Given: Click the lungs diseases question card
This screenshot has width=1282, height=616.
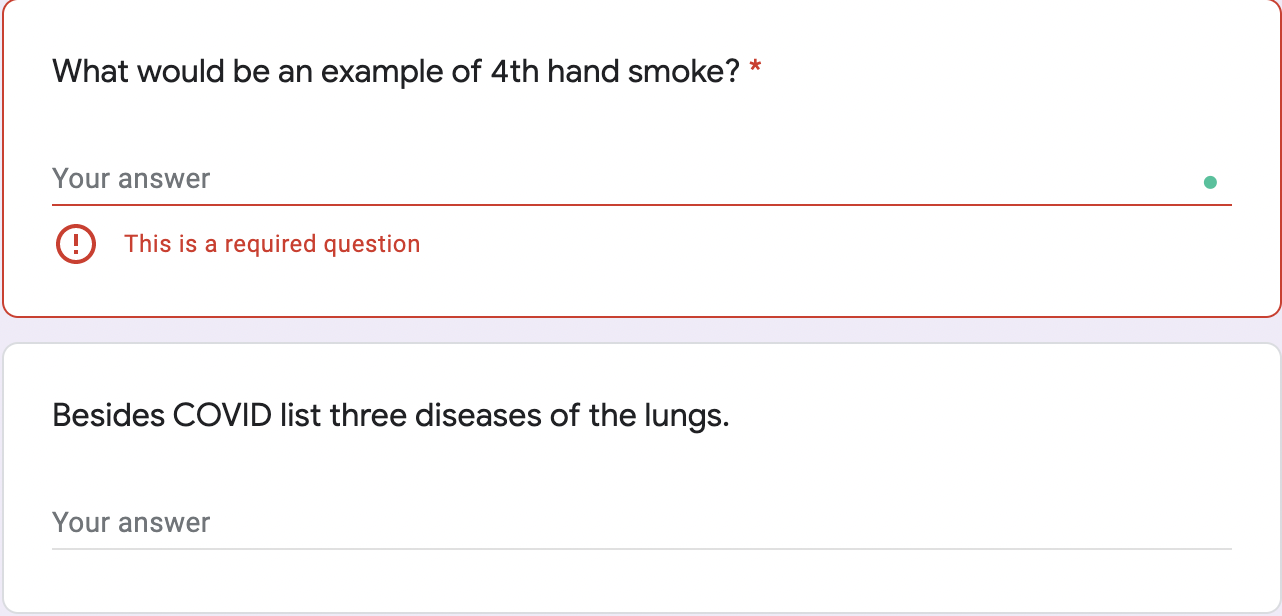Looking at the screenshot, I should coord(641,460).
